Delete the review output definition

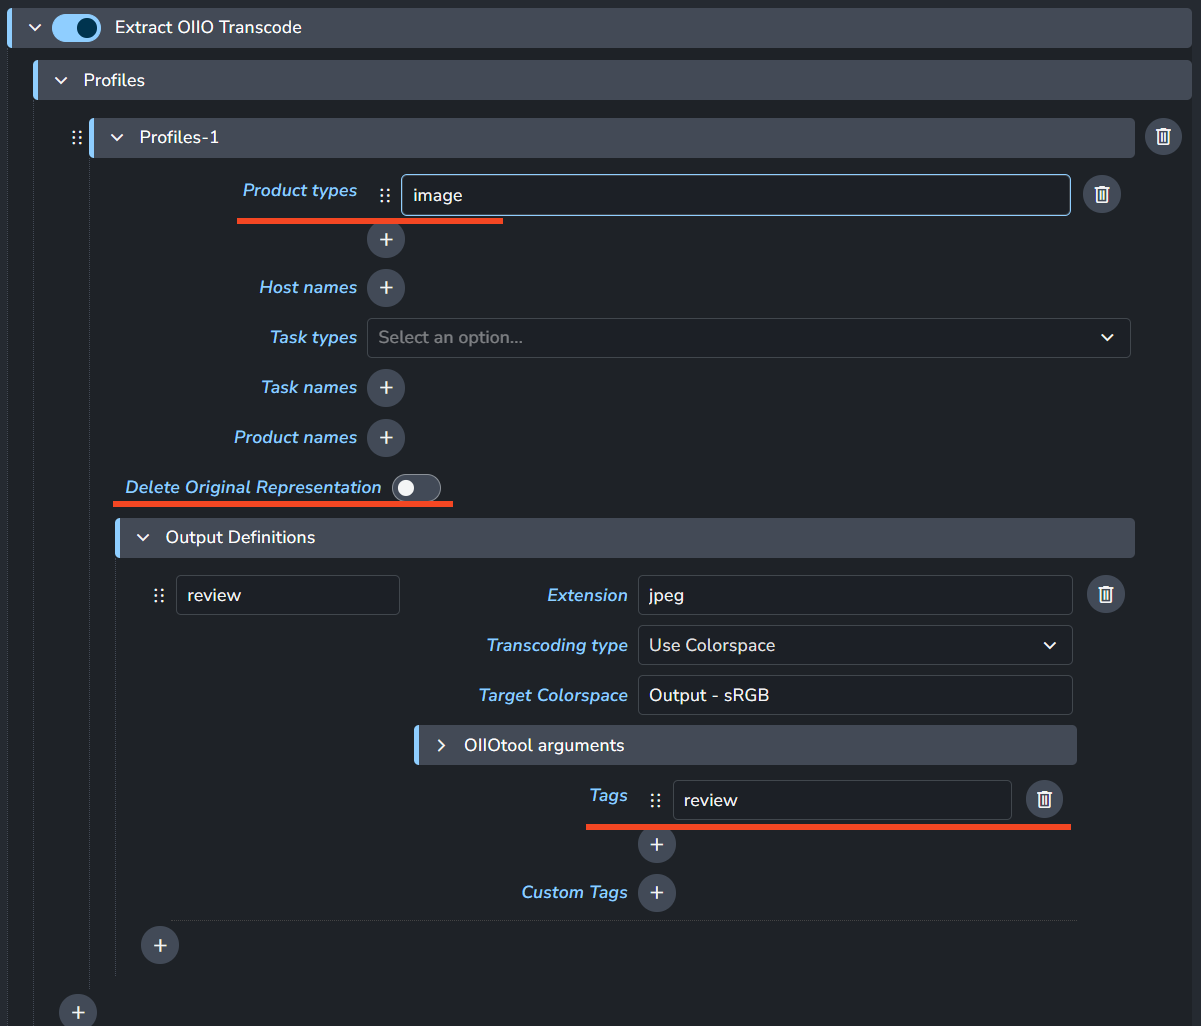[x=1105, y=595]
